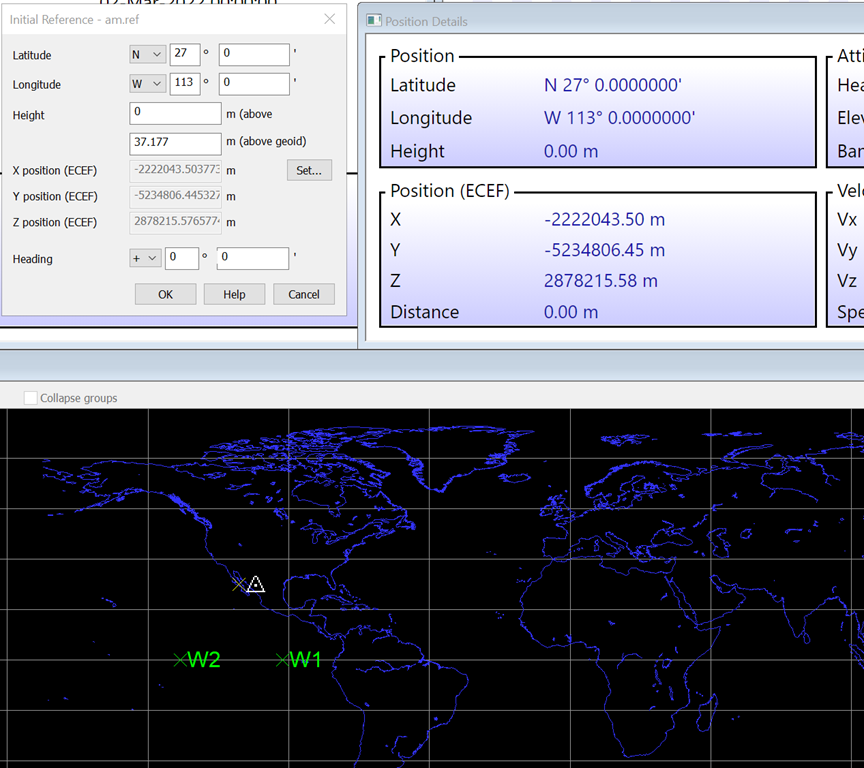Click the Latitude degrees field showing 27

(x=184, y=55)
